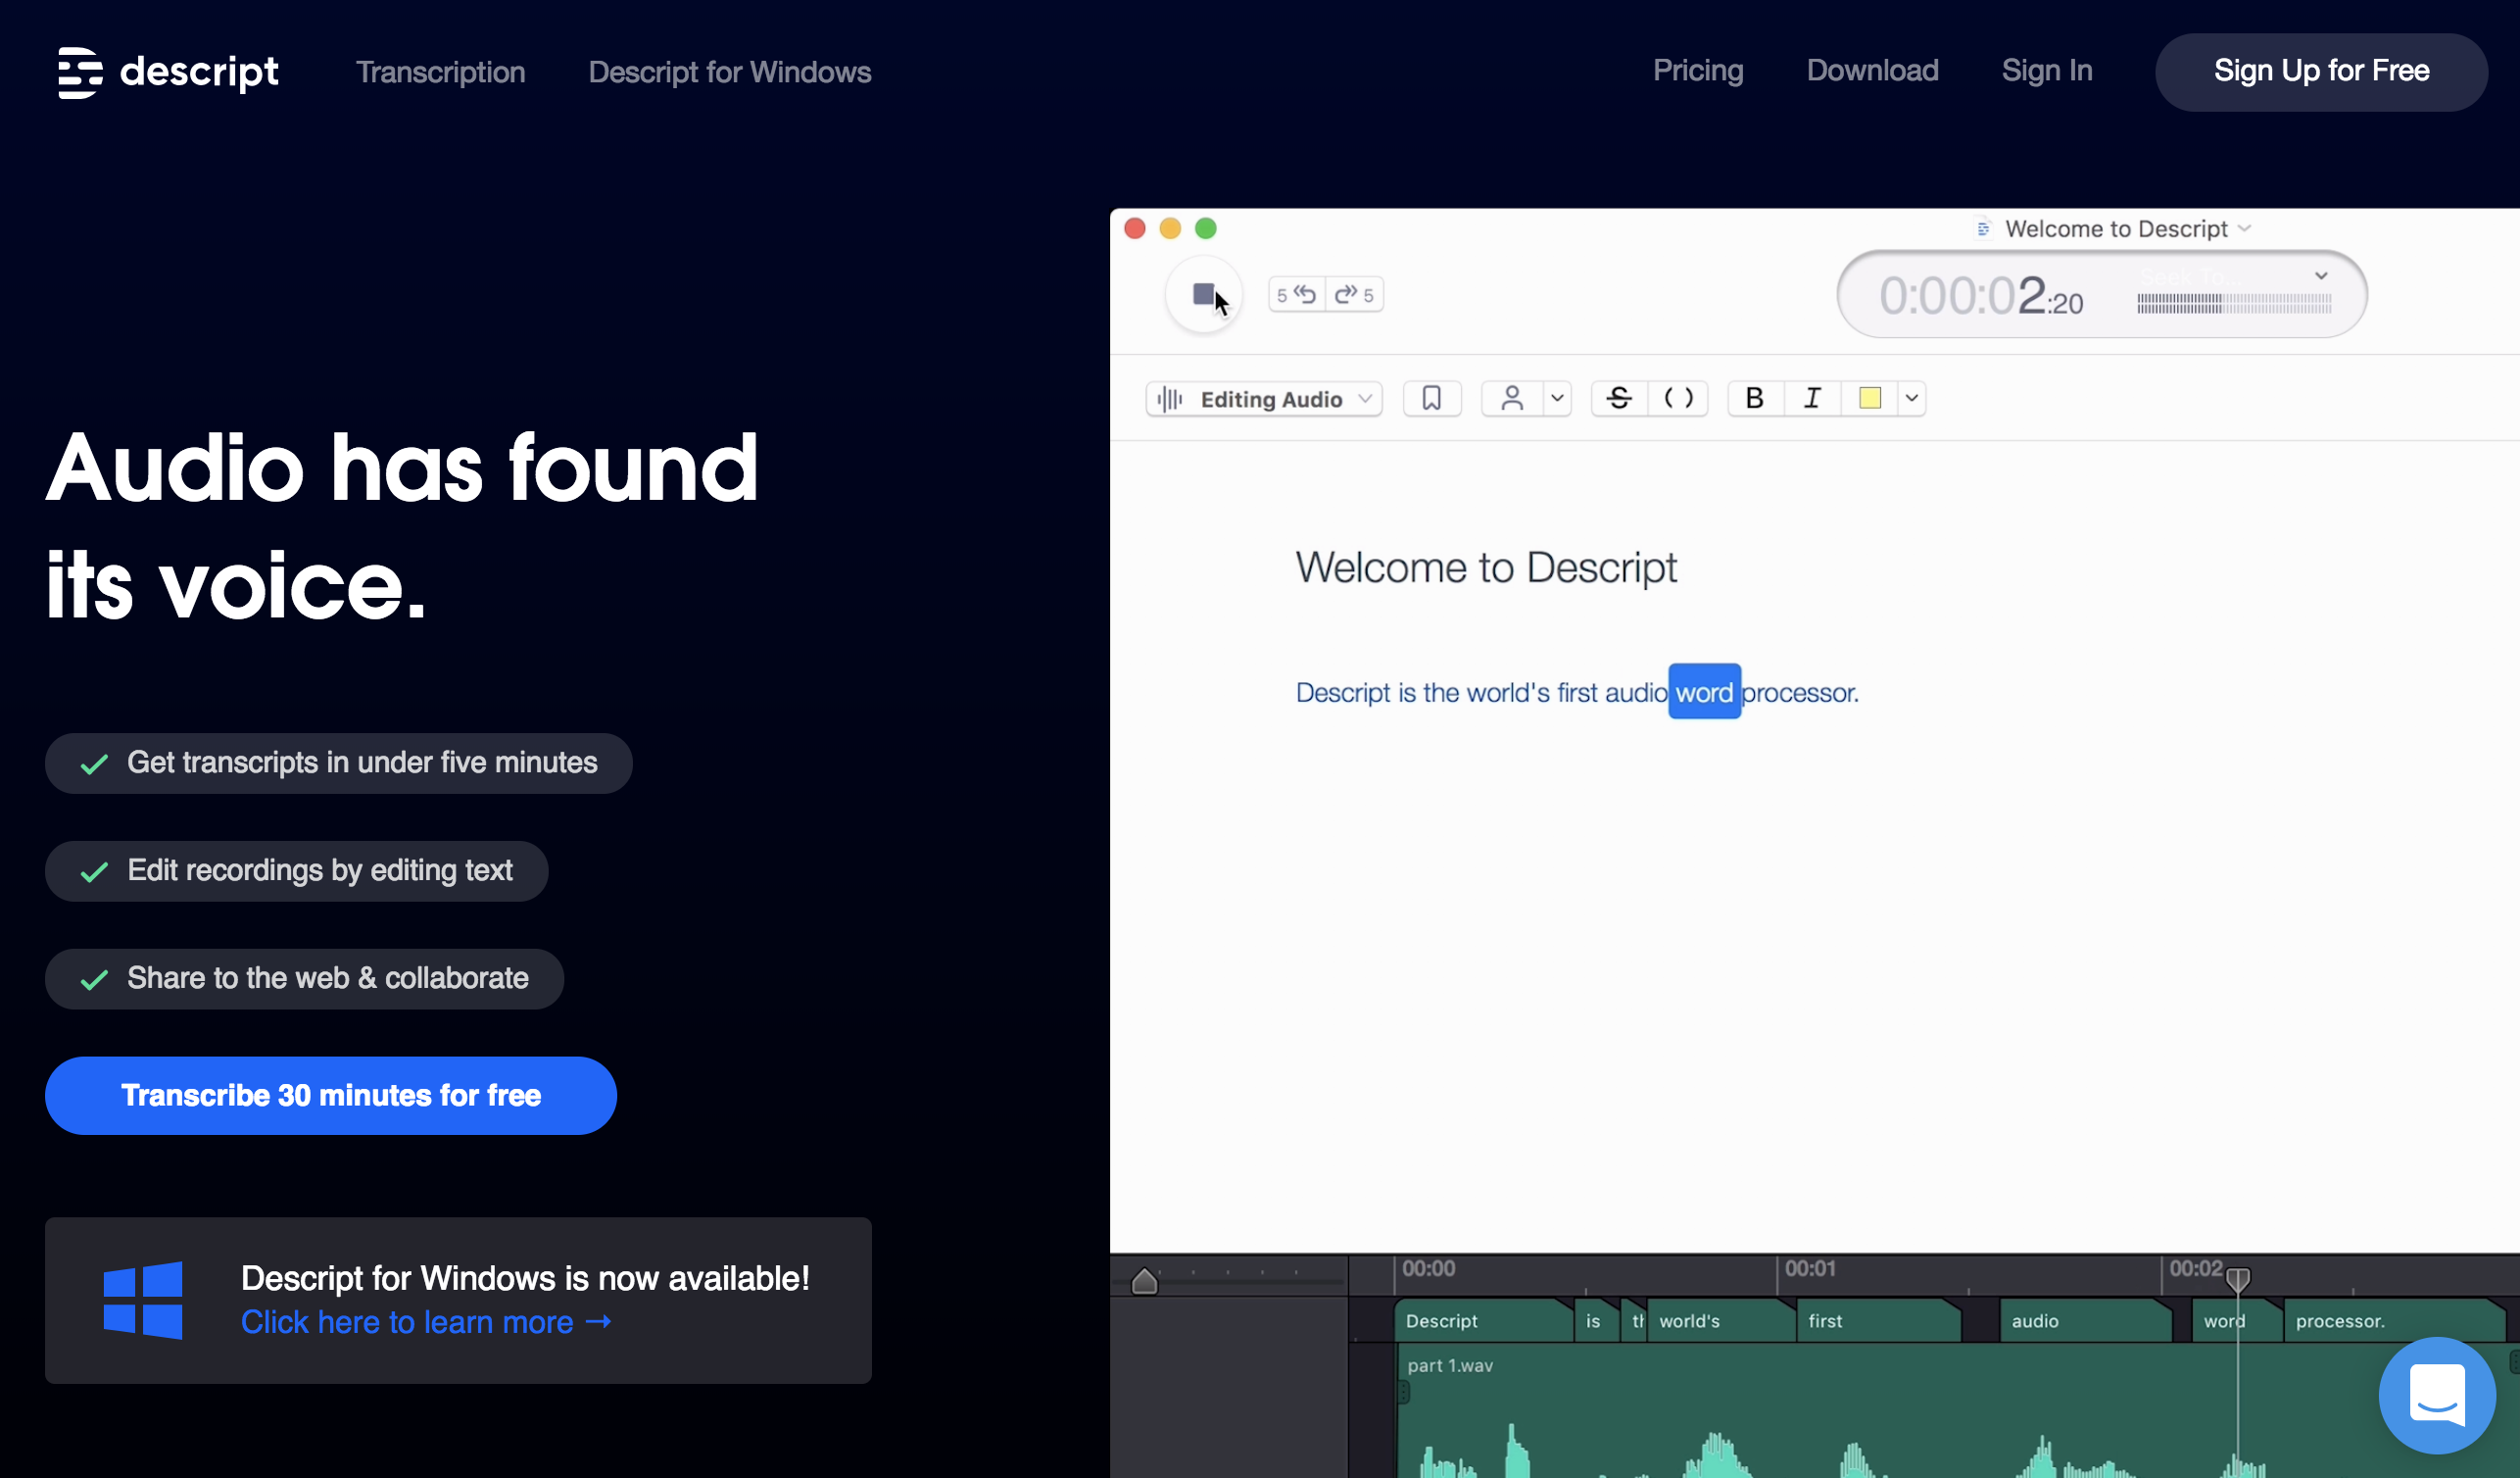Select the yellow highlight color swatch
This screenshot has height=1478, width=2520.
click(x=1869, y=398)
